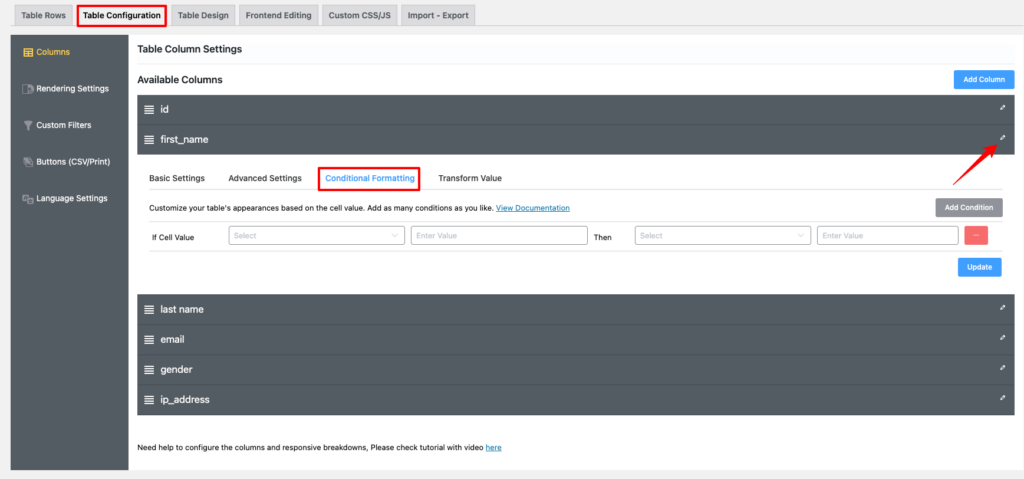Focus the Then Enter Value field
Image resolution: width=1024 pixels, height=479 pixels.
888,236
